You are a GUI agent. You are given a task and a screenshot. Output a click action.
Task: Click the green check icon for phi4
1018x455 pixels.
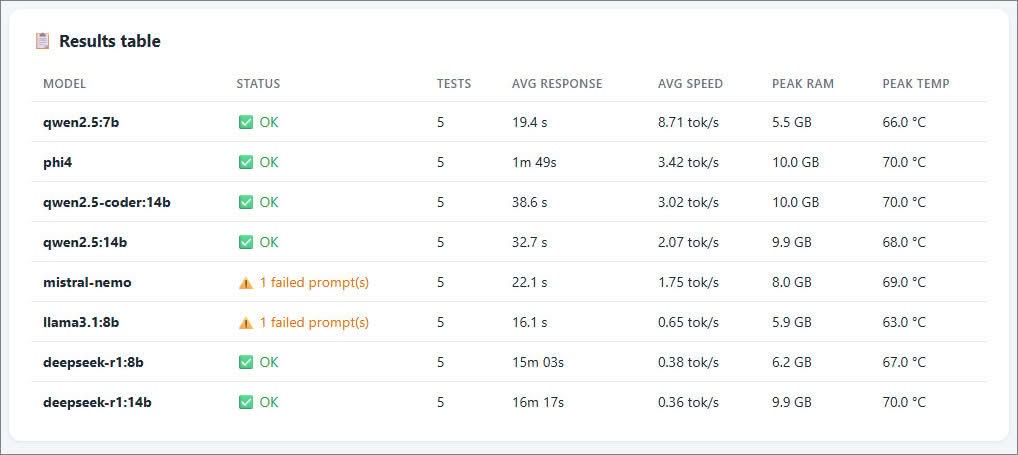click(245, 162)
